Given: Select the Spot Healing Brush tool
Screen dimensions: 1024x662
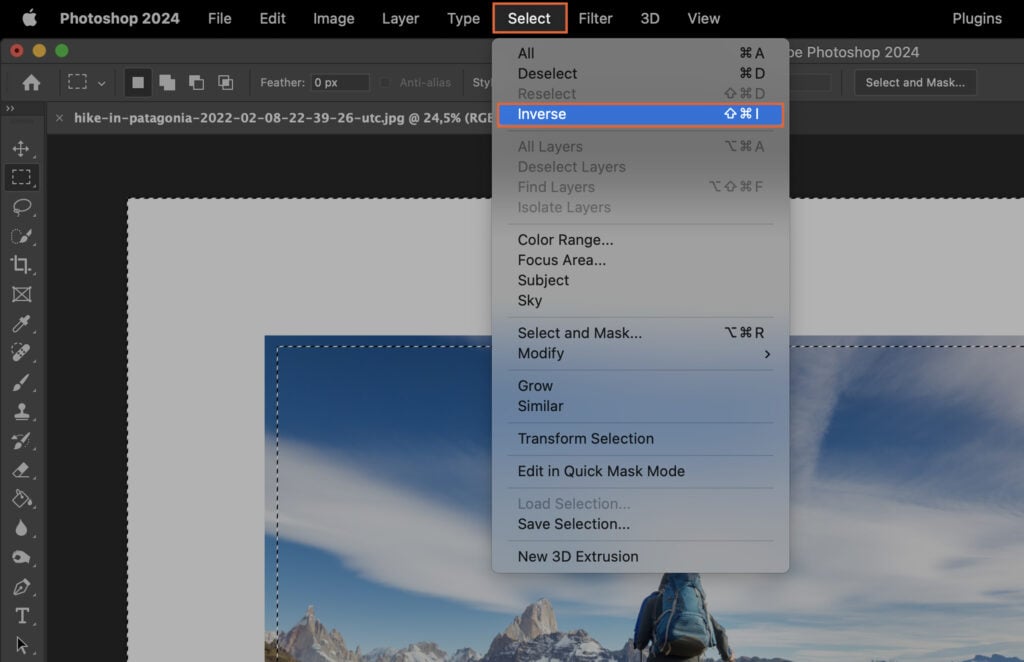Looking at the screenshot, I should (x=23, y=352).
